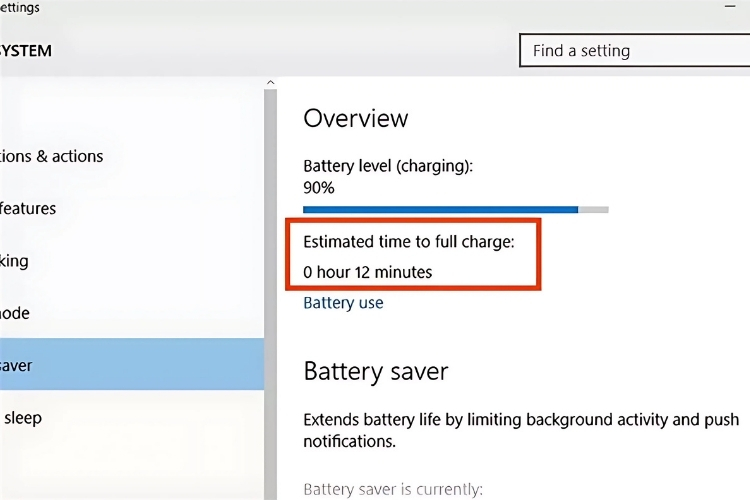Image resolution: width=750 pixels, height=500 pixels.
Task: Minimize the Settings window
Action: (728, 6)
